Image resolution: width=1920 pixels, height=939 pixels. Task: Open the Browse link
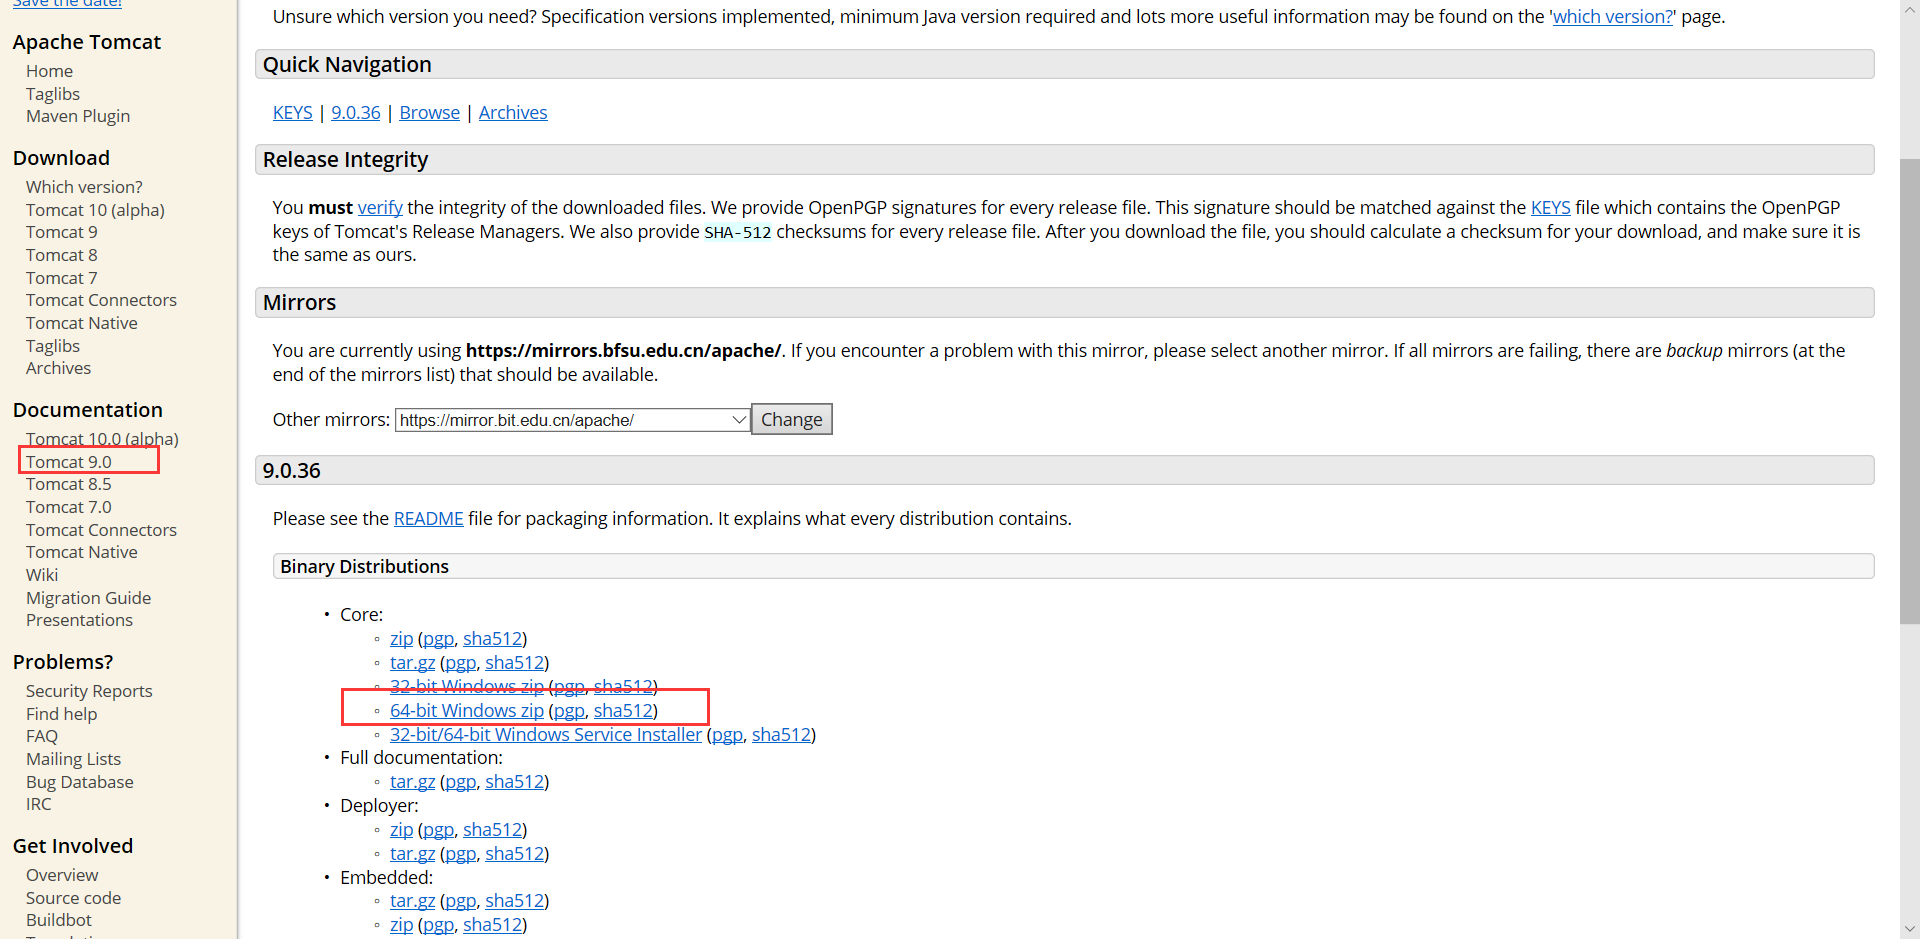pyautogui.click(x=430, y=113)
